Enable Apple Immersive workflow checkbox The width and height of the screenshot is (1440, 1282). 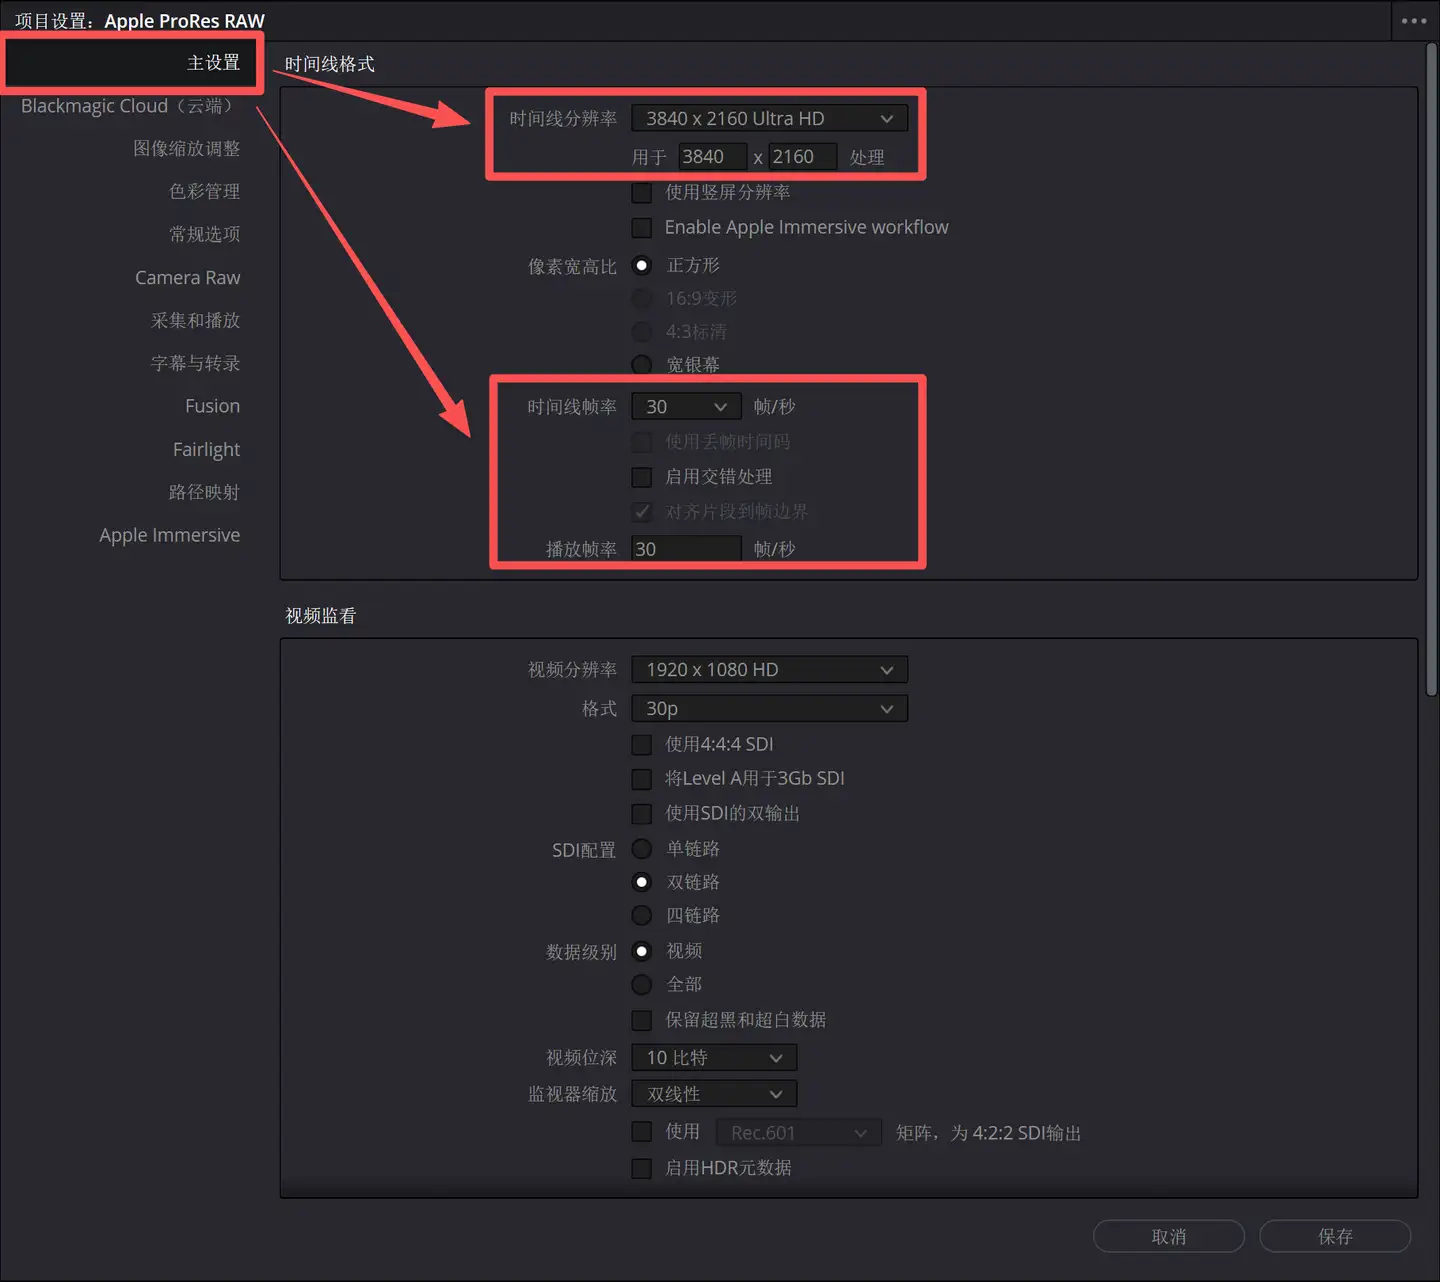642,228
